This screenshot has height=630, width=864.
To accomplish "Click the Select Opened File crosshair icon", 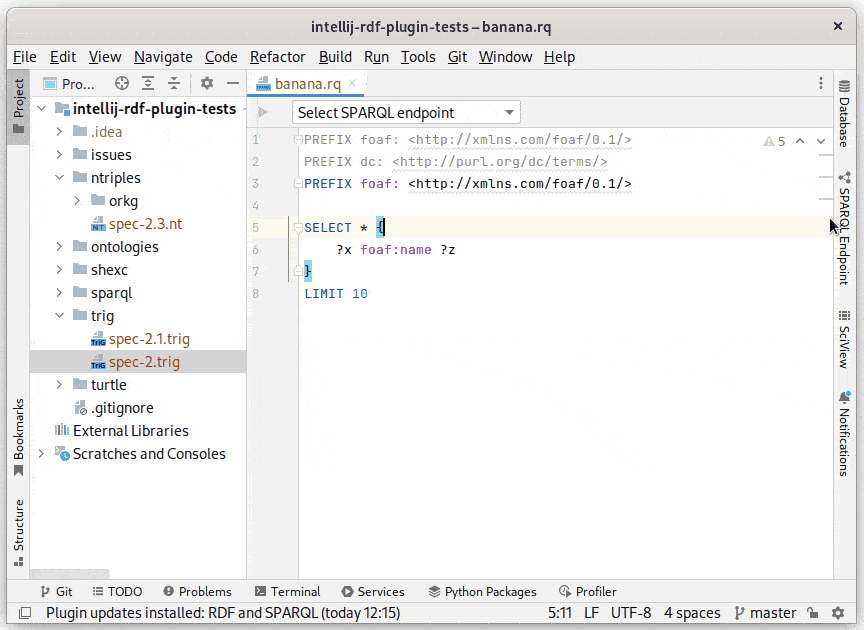I will [x=122, y=83].
